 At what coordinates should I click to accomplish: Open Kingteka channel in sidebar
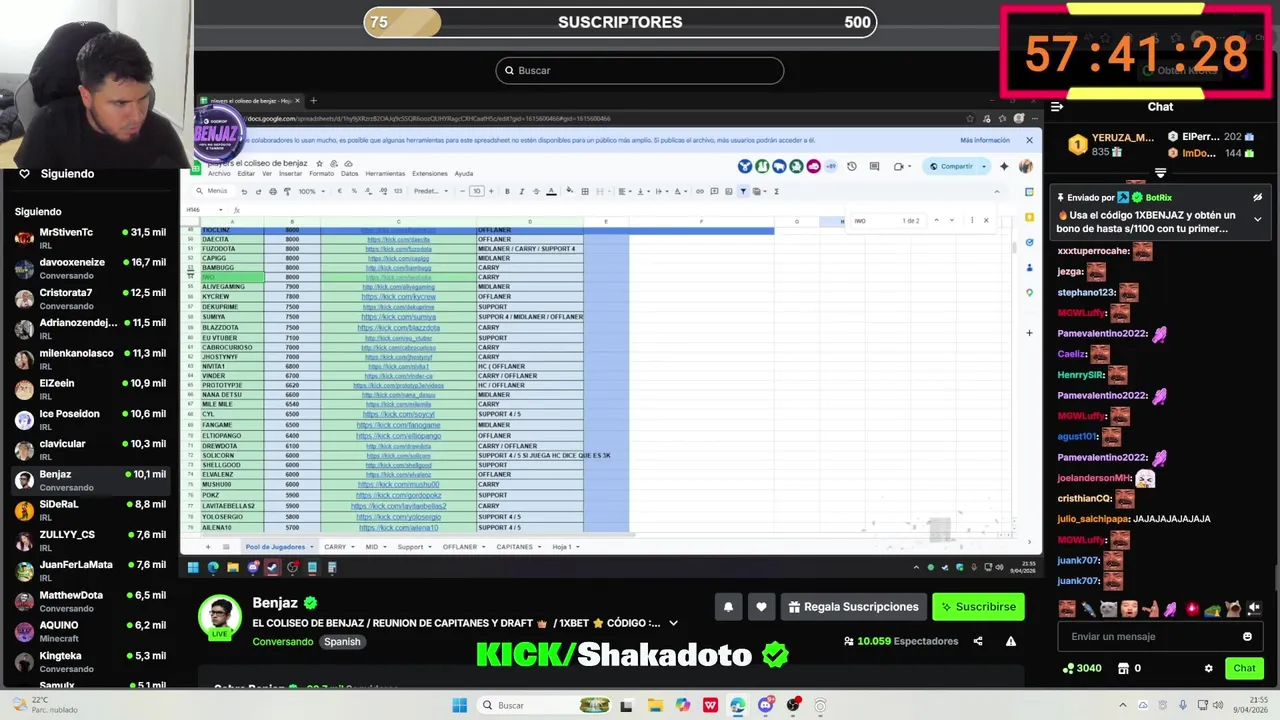pyautogui.click(x=90, y=661)
